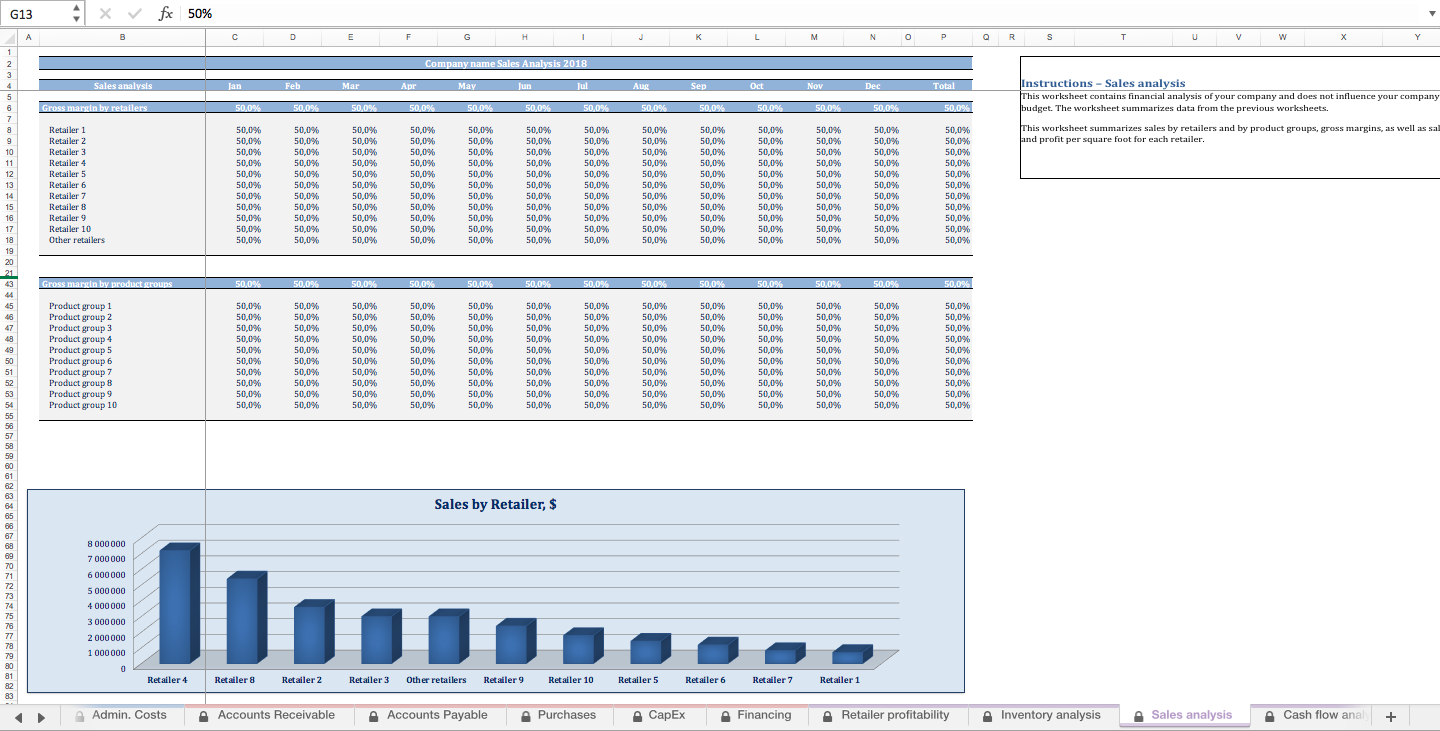Click the 'Retailer 10' row label
The width and height of the screenshot is (1440, 731).
click(70, 229)
